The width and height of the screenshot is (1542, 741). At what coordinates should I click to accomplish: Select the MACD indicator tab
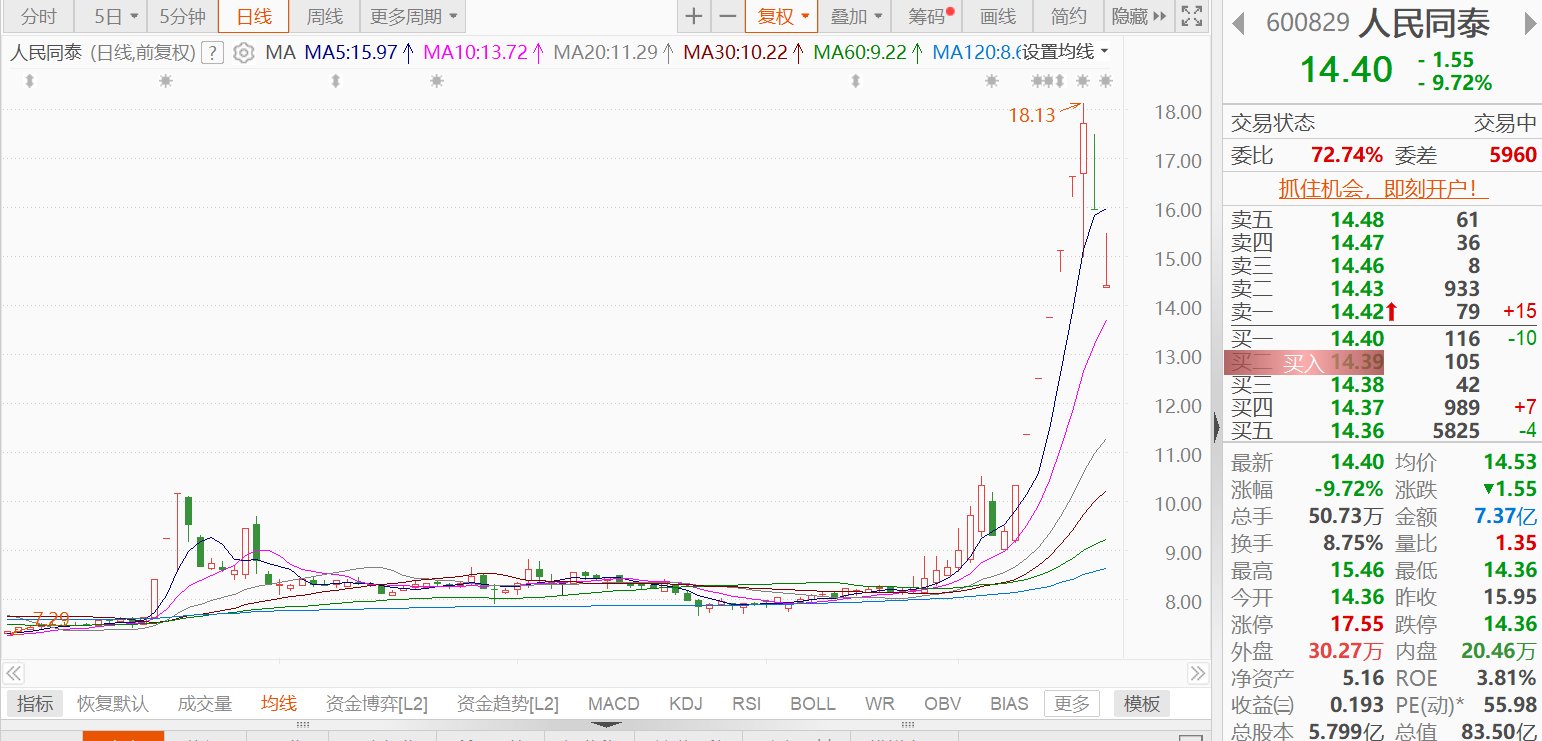[613, 704]
